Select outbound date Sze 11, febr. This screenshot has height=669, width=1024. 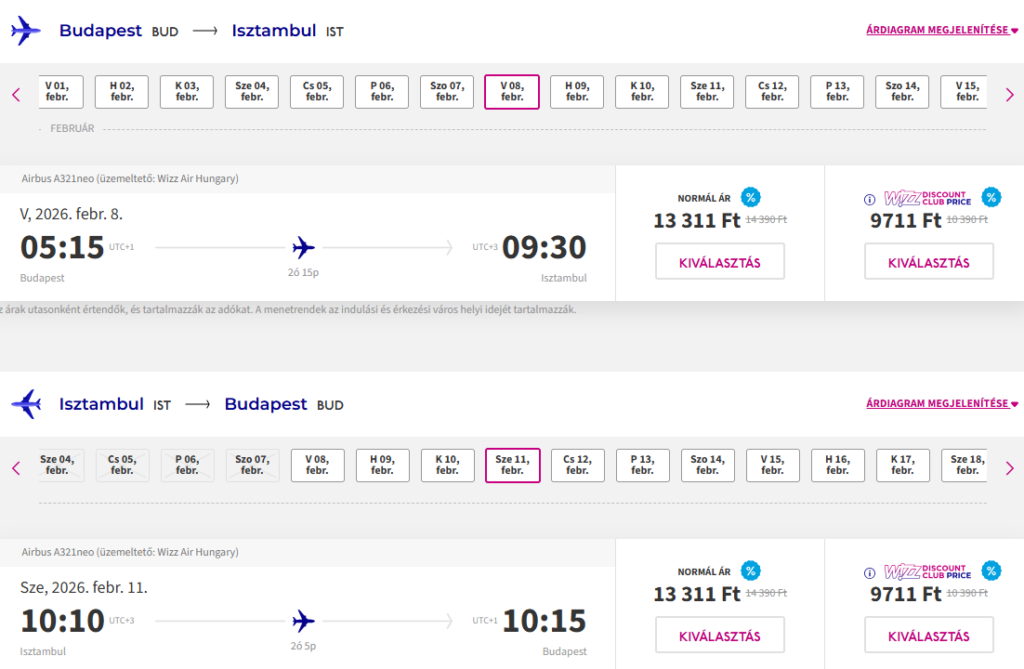pyautogui.click(x=707, y=92)
